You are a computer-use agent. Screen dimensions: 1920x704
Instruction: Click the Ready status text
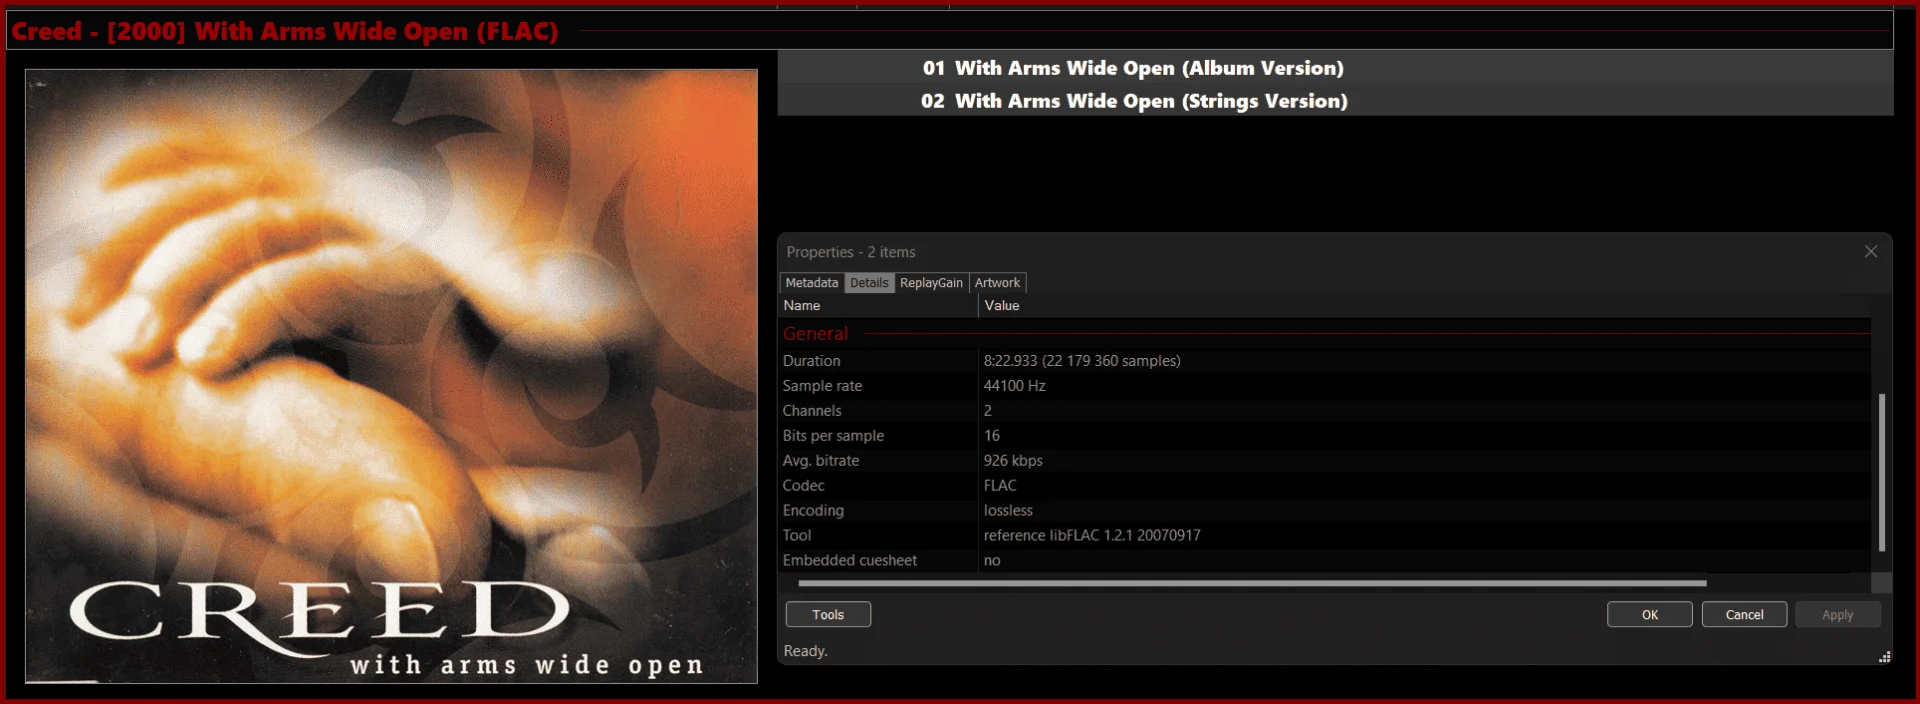click(x=805, y=651)
